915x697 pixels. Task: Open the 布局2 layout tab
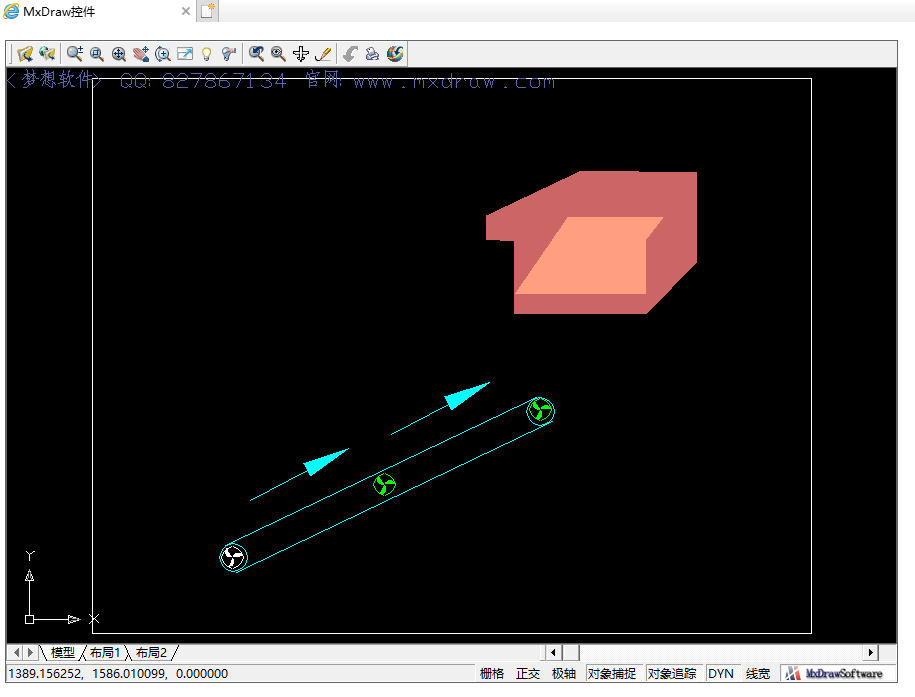151,653
